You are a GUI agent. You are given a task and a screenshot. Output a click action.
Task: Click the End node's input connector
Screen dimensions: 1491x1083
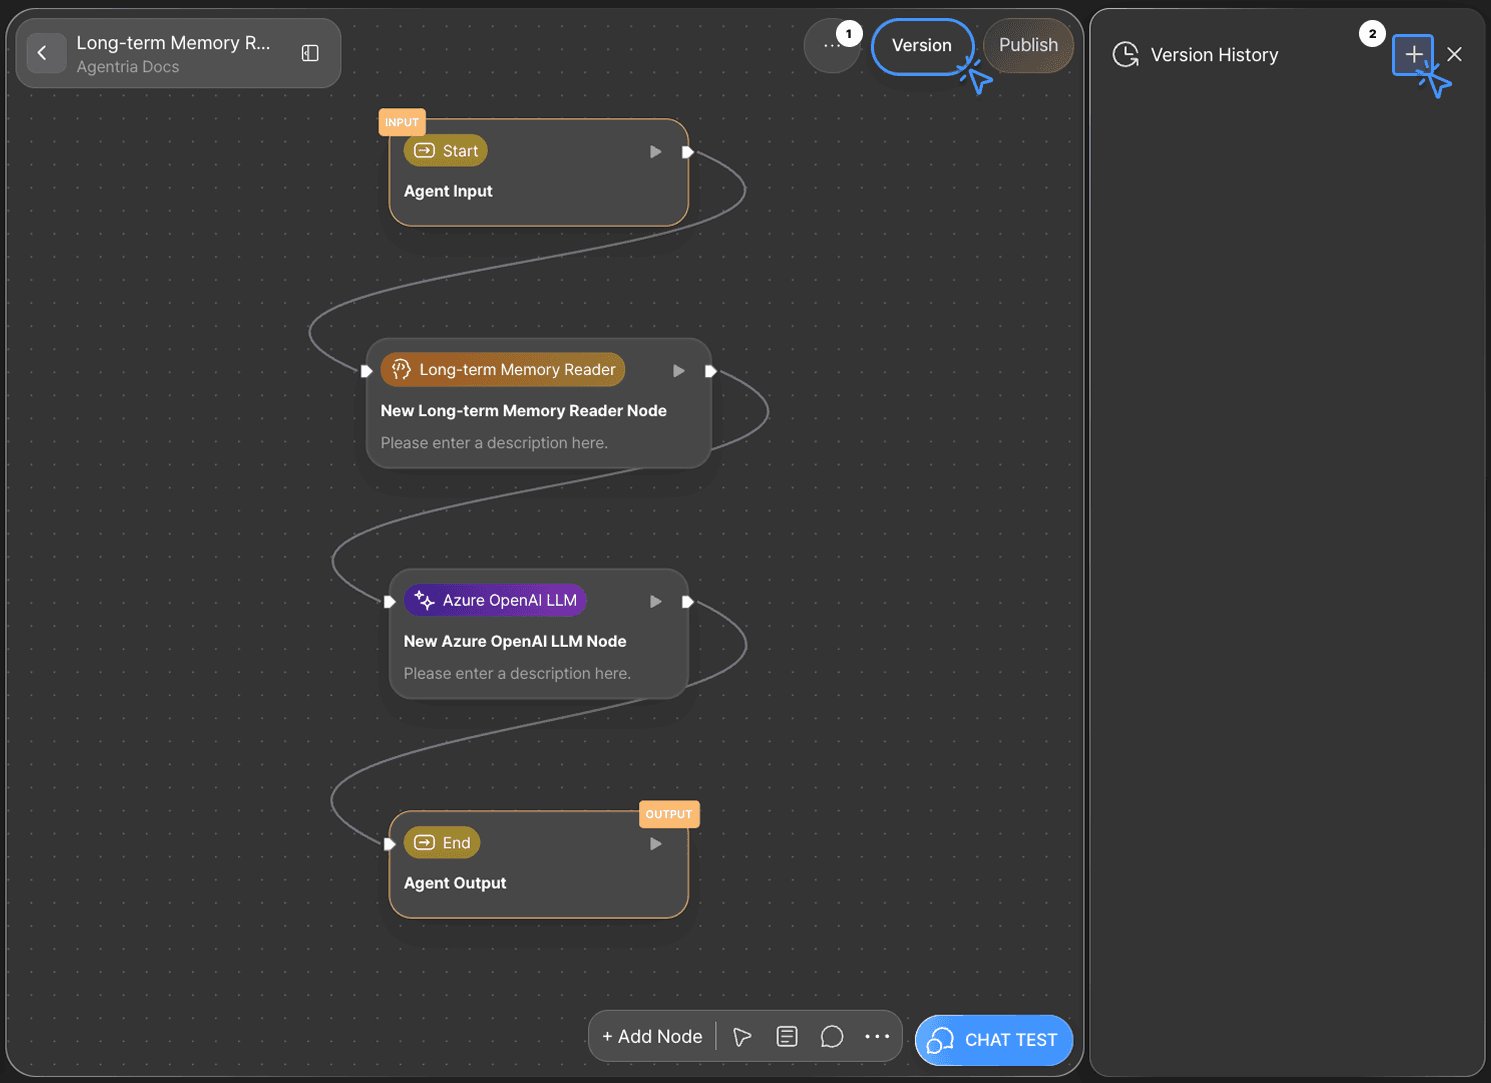tap(390, 844)
